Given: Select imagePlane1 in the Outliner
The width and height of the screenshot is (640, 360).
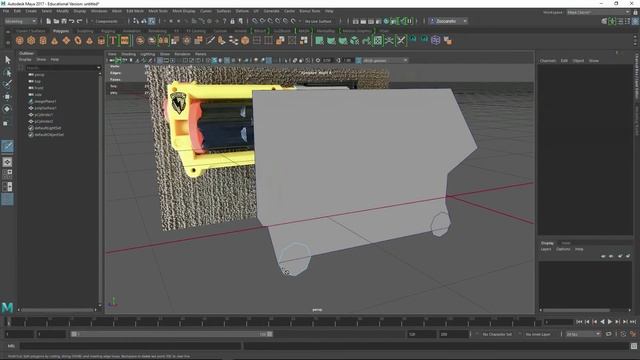Looking at the screenshot, I should click(45, 101).
